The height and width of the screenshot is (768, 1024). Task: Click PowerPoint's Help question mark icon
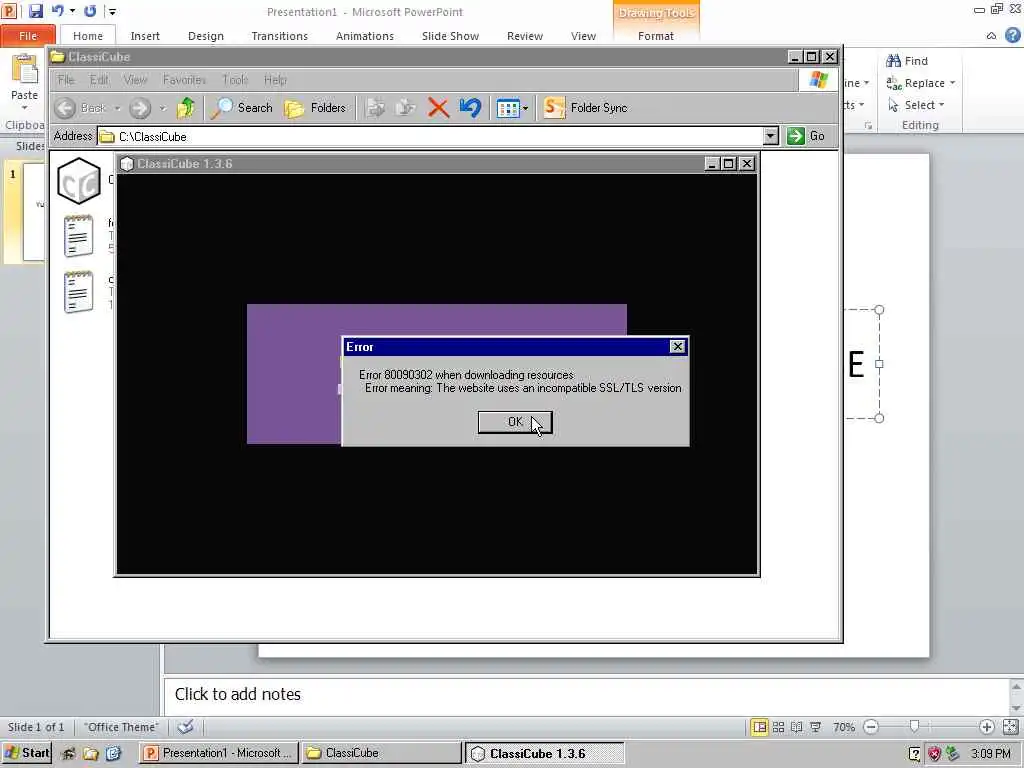pos(1012,35)
